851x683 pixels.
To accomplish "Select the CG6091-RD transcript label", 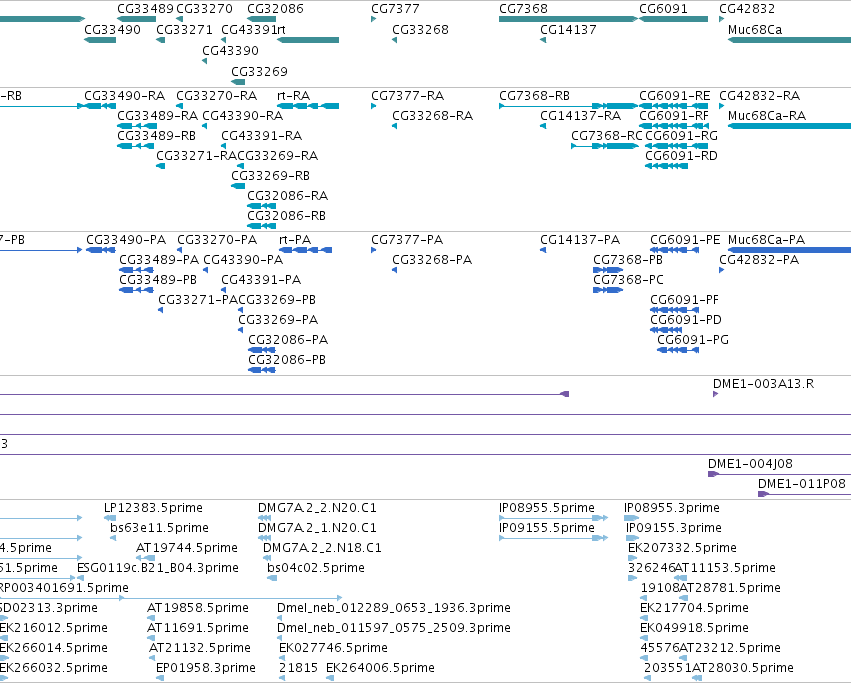I will [681, 156].
